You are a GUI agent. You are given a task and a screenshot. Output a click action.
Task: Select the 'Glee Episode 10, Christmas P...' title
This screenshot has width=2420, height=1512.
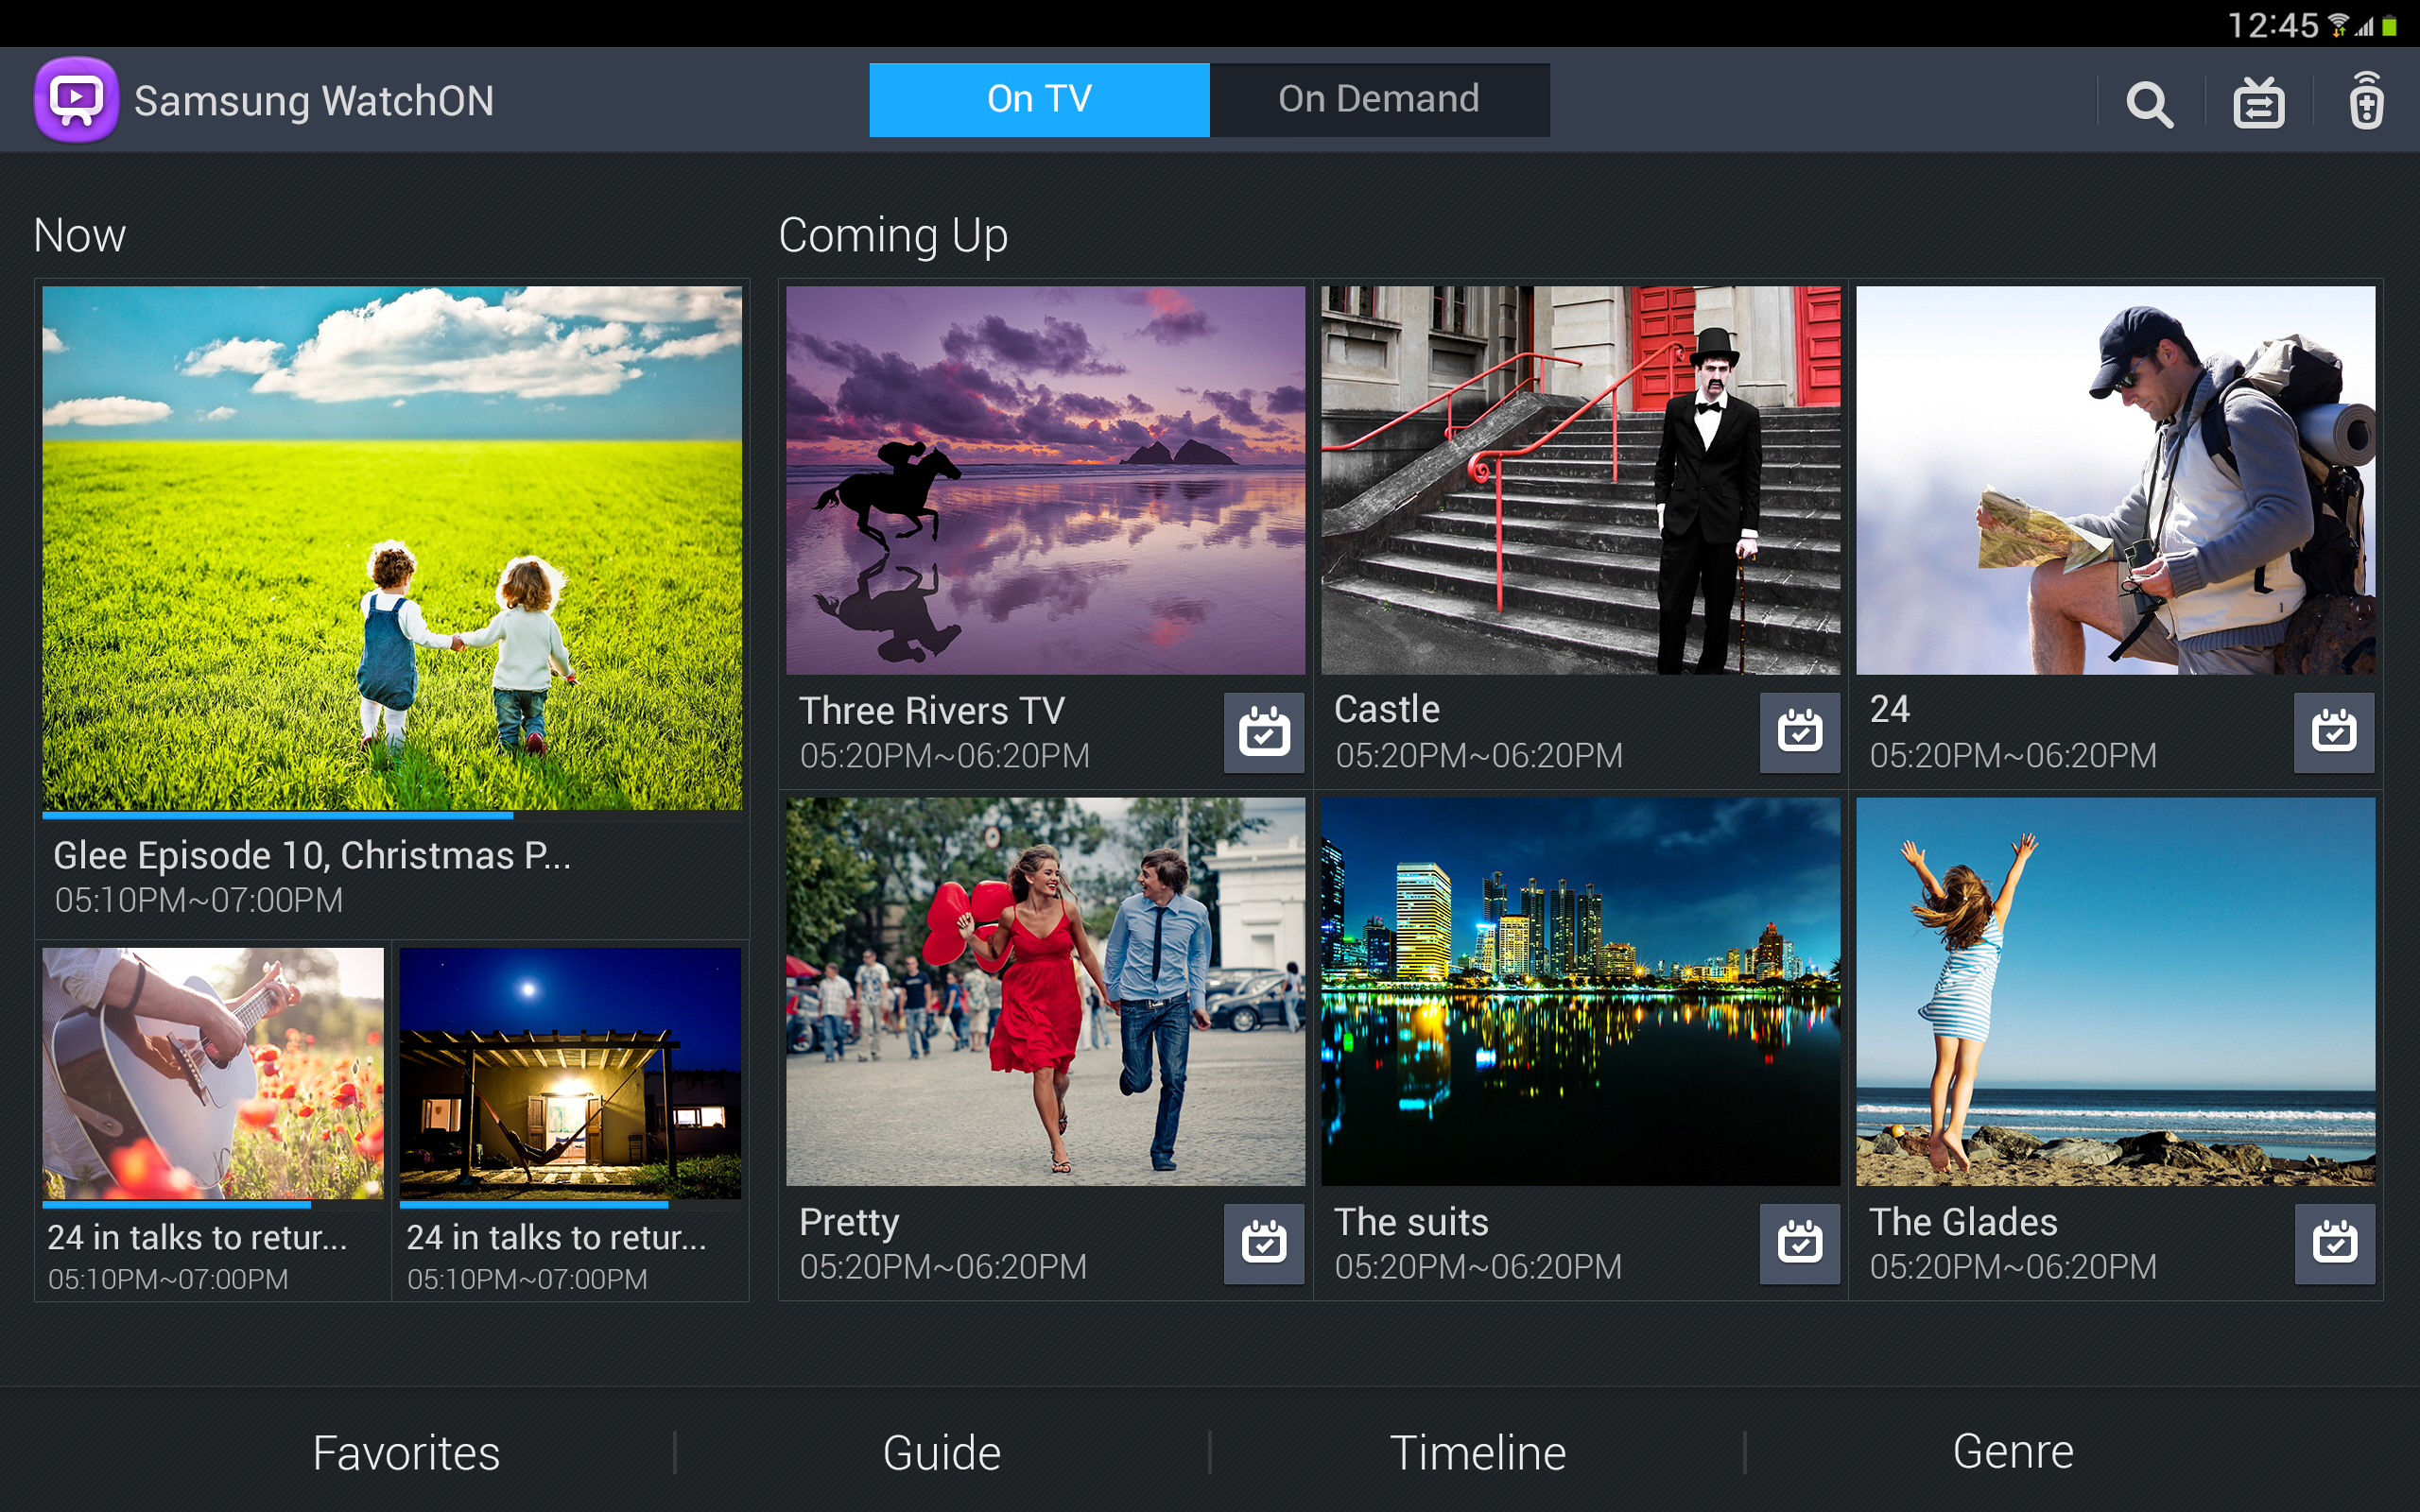(312, 856)
